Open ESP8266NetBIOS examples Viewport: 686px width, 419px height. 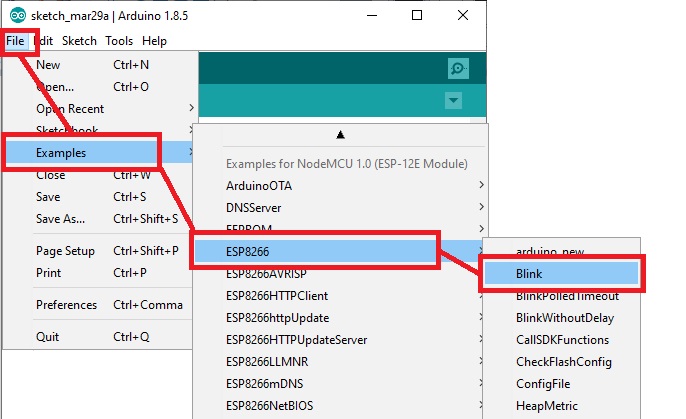coord(340,406)
